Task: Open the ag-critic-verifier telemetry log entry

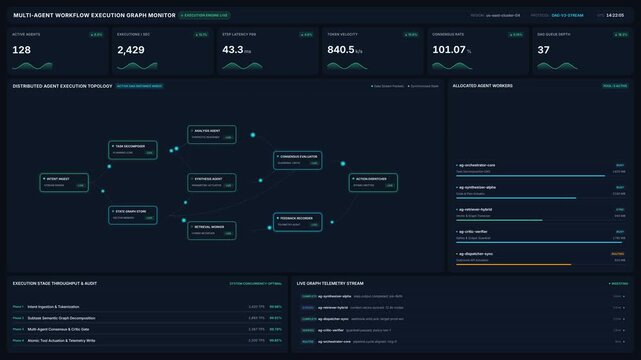Action: (462, 330)
